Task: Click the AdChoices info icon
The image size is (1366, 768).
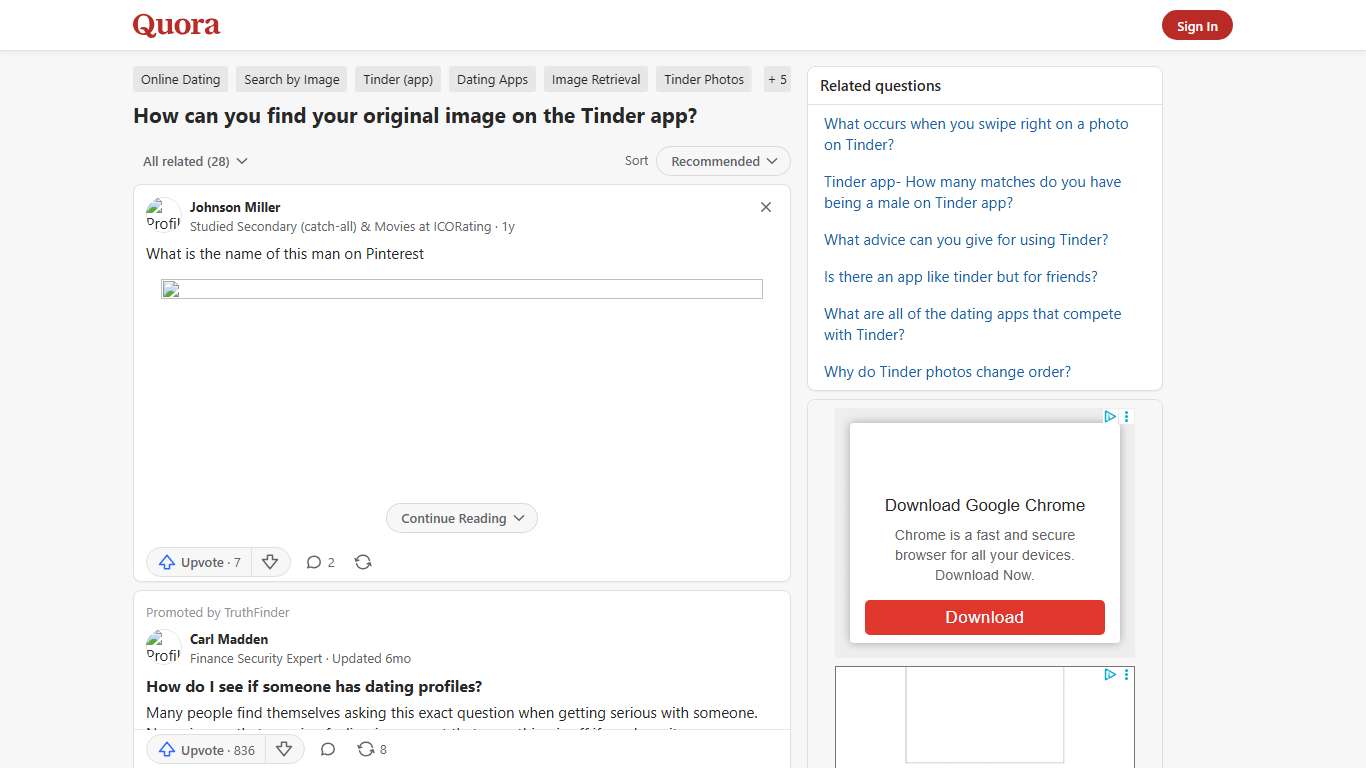Action: [x=1109, y=417]
